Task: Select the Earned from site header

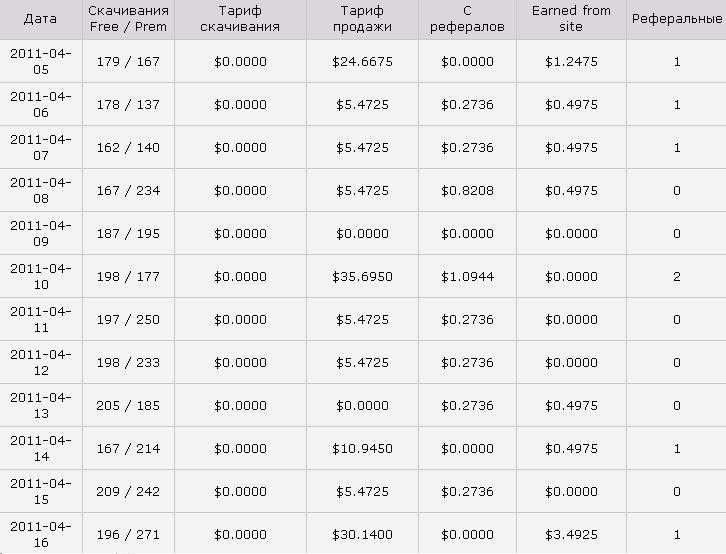Action: [x=571, y=19]
